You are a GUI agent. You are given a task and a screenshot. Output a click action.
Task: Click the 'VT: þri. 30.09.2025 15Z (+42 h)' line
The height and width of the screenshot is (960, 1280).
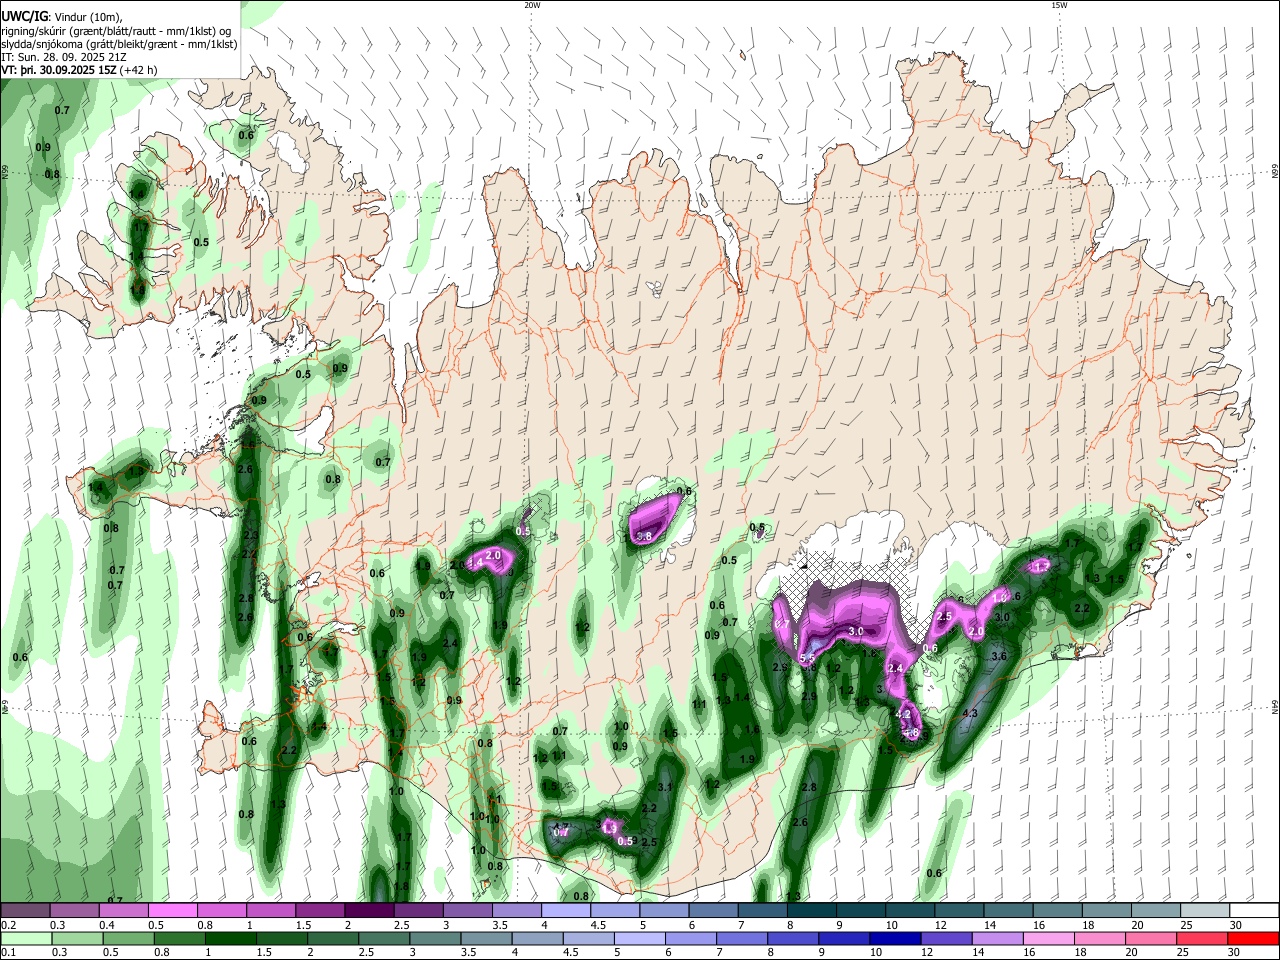(79, 71)
